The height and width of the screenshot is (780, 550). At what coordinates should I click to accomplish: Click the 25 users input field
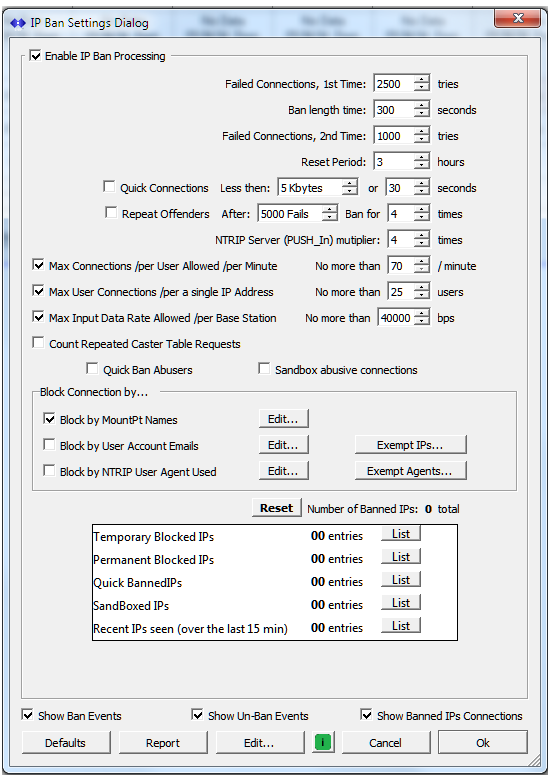(x=401, y=291)
